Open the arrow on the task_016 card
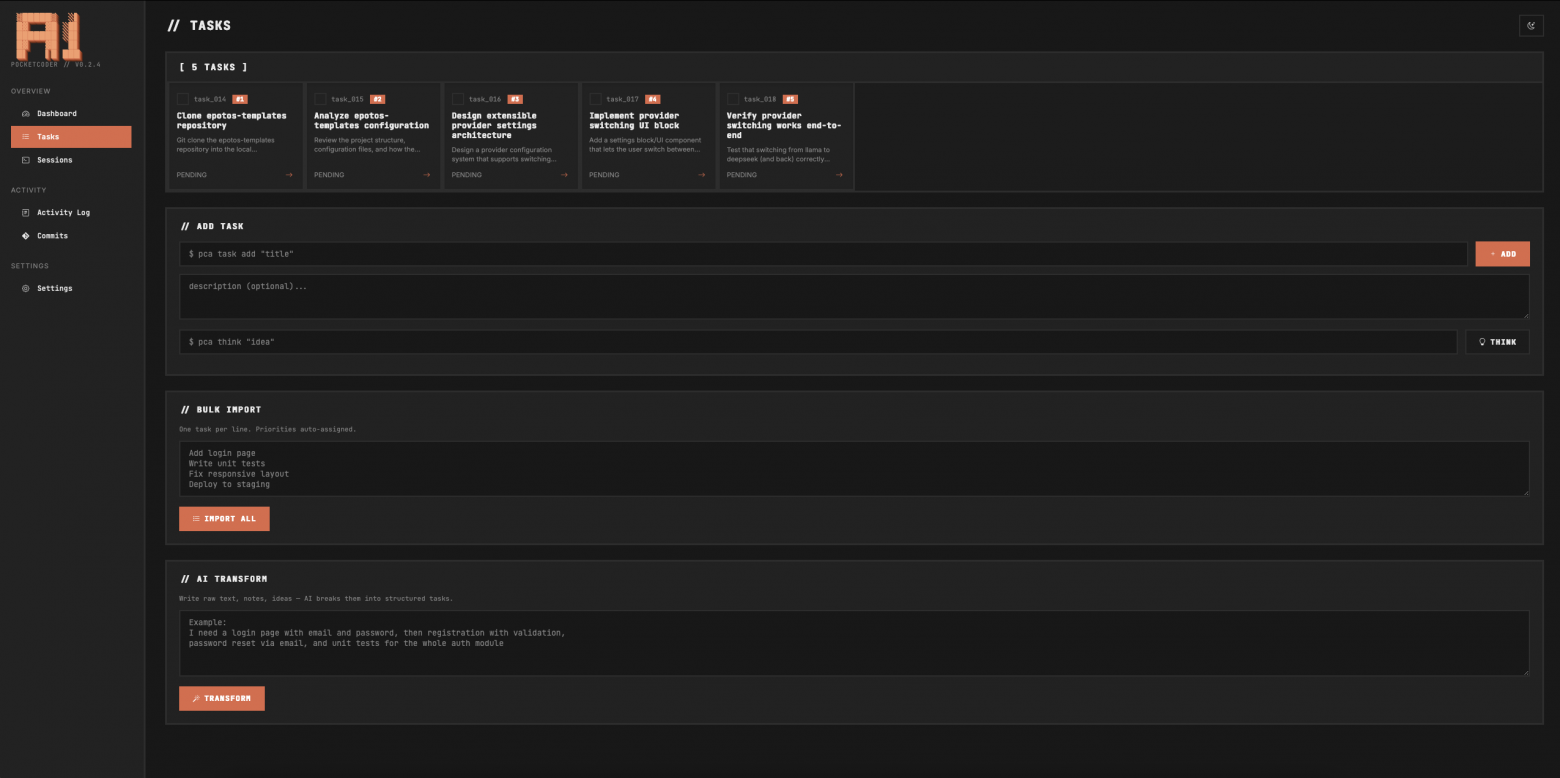This screenshot has height=778, width=1560. click(564, 175)
